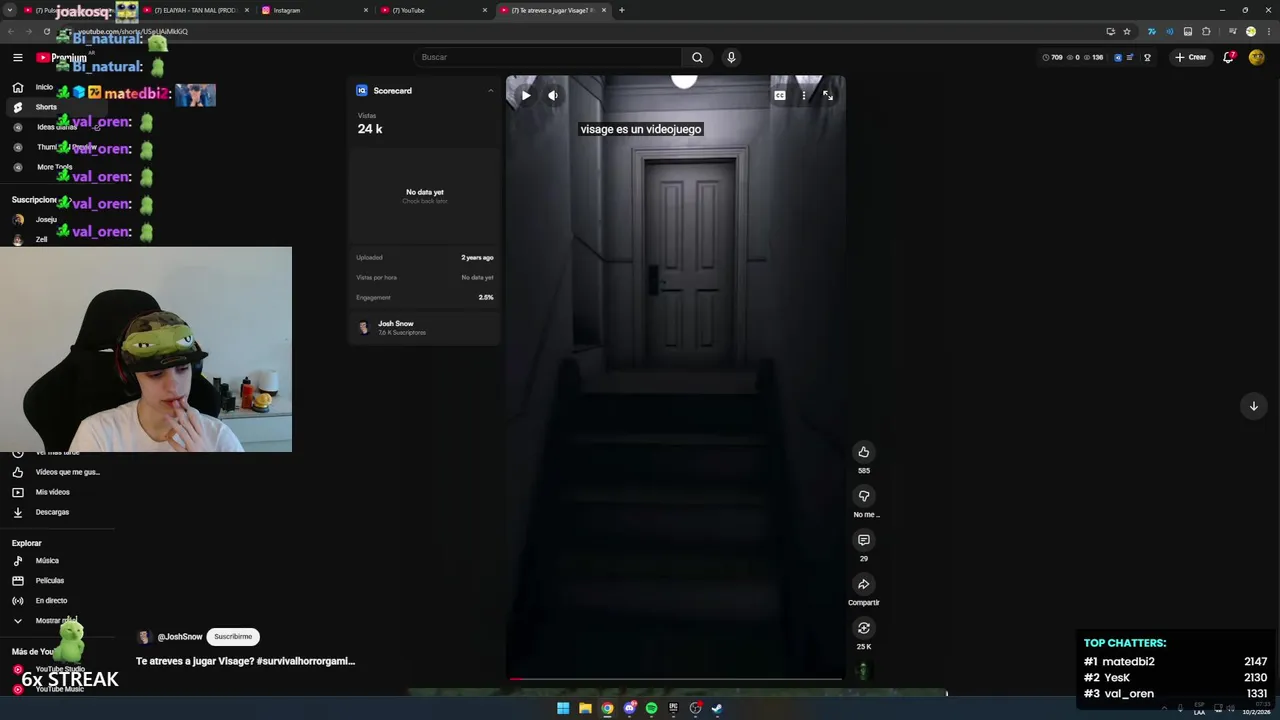
Task: Go back with browser back arrow
Action: click(10, 31)
